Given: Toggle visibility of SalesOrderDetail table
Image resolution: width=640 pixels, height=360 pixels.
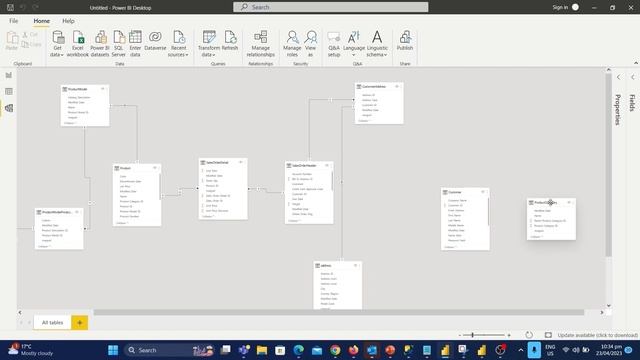Looking at the screenshot, I should (x=240, y=162).
